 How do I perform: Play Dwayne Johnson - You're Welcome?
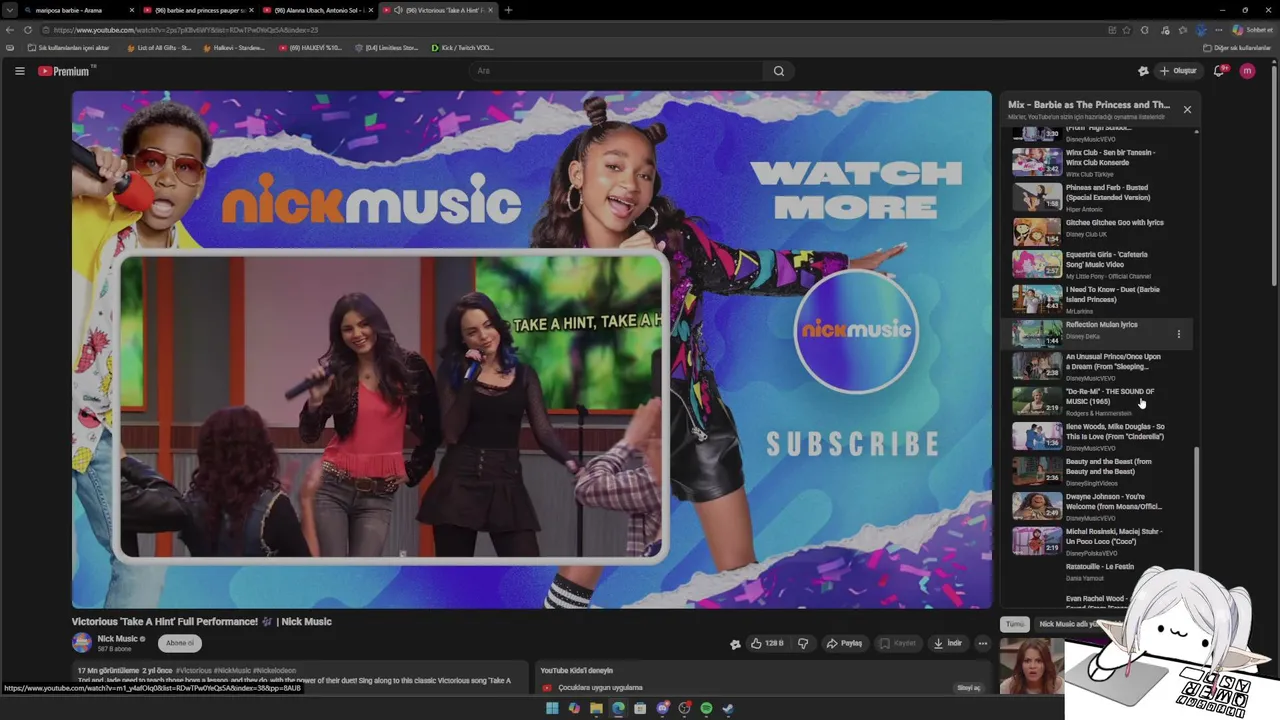coord(1095,506)
